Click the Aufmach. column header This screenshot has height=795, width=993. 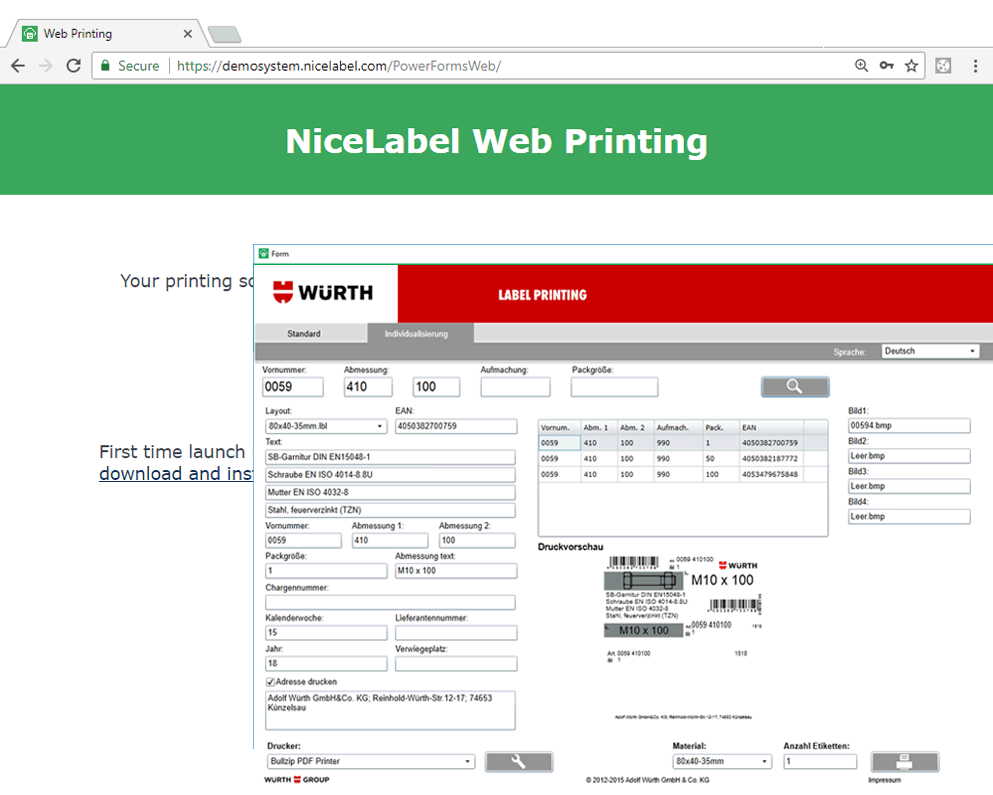[x=678, y=428]
